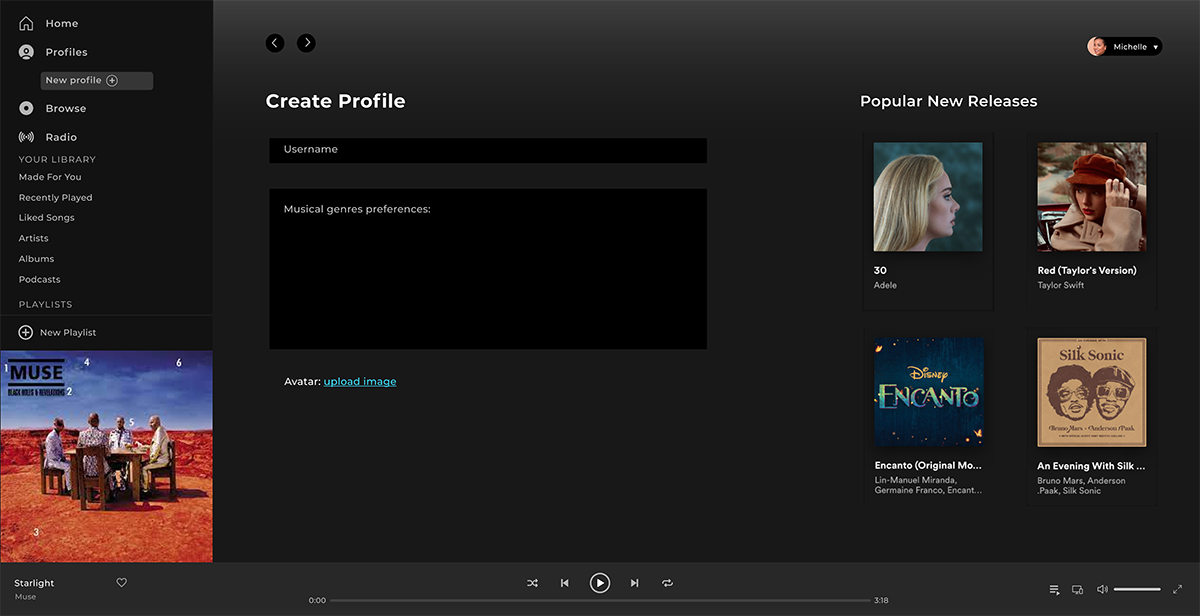Go forward with the right arrow button
Viewport: 1200px width, 616px height.
tap(306, 43)
